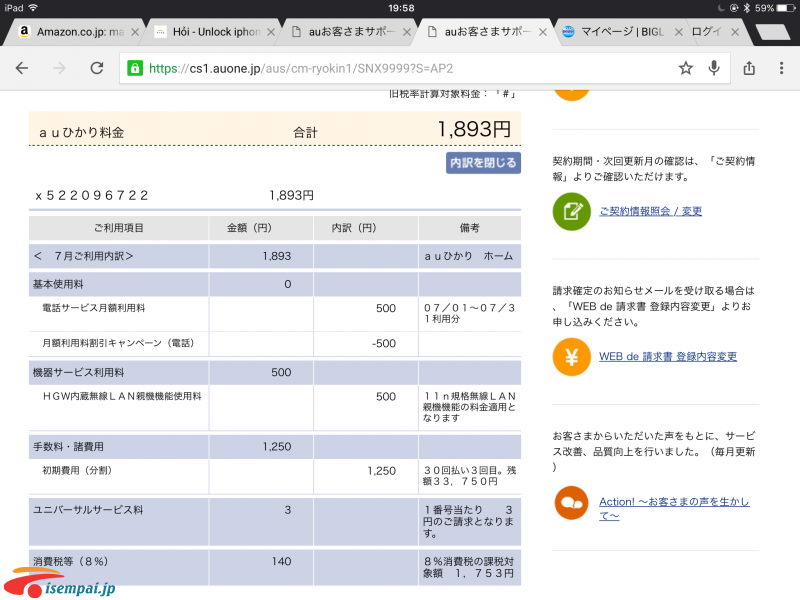
Task: Start voice search with the microphone
Action: tap(714, 68)
